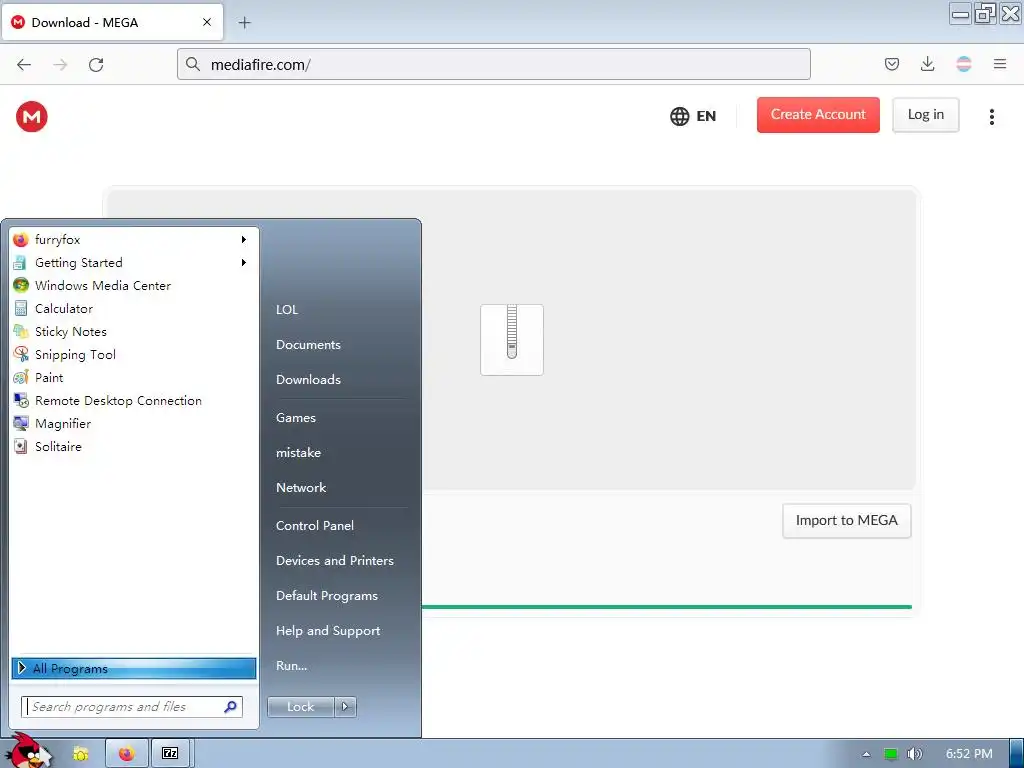Click the search magnifier in Start menu

231,707
